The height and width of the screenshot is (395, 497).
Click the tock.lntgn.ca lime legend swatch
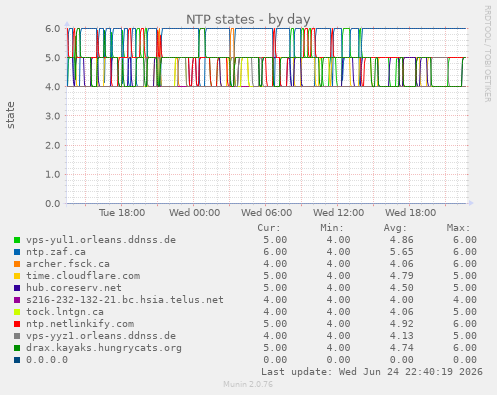[17, 312]
